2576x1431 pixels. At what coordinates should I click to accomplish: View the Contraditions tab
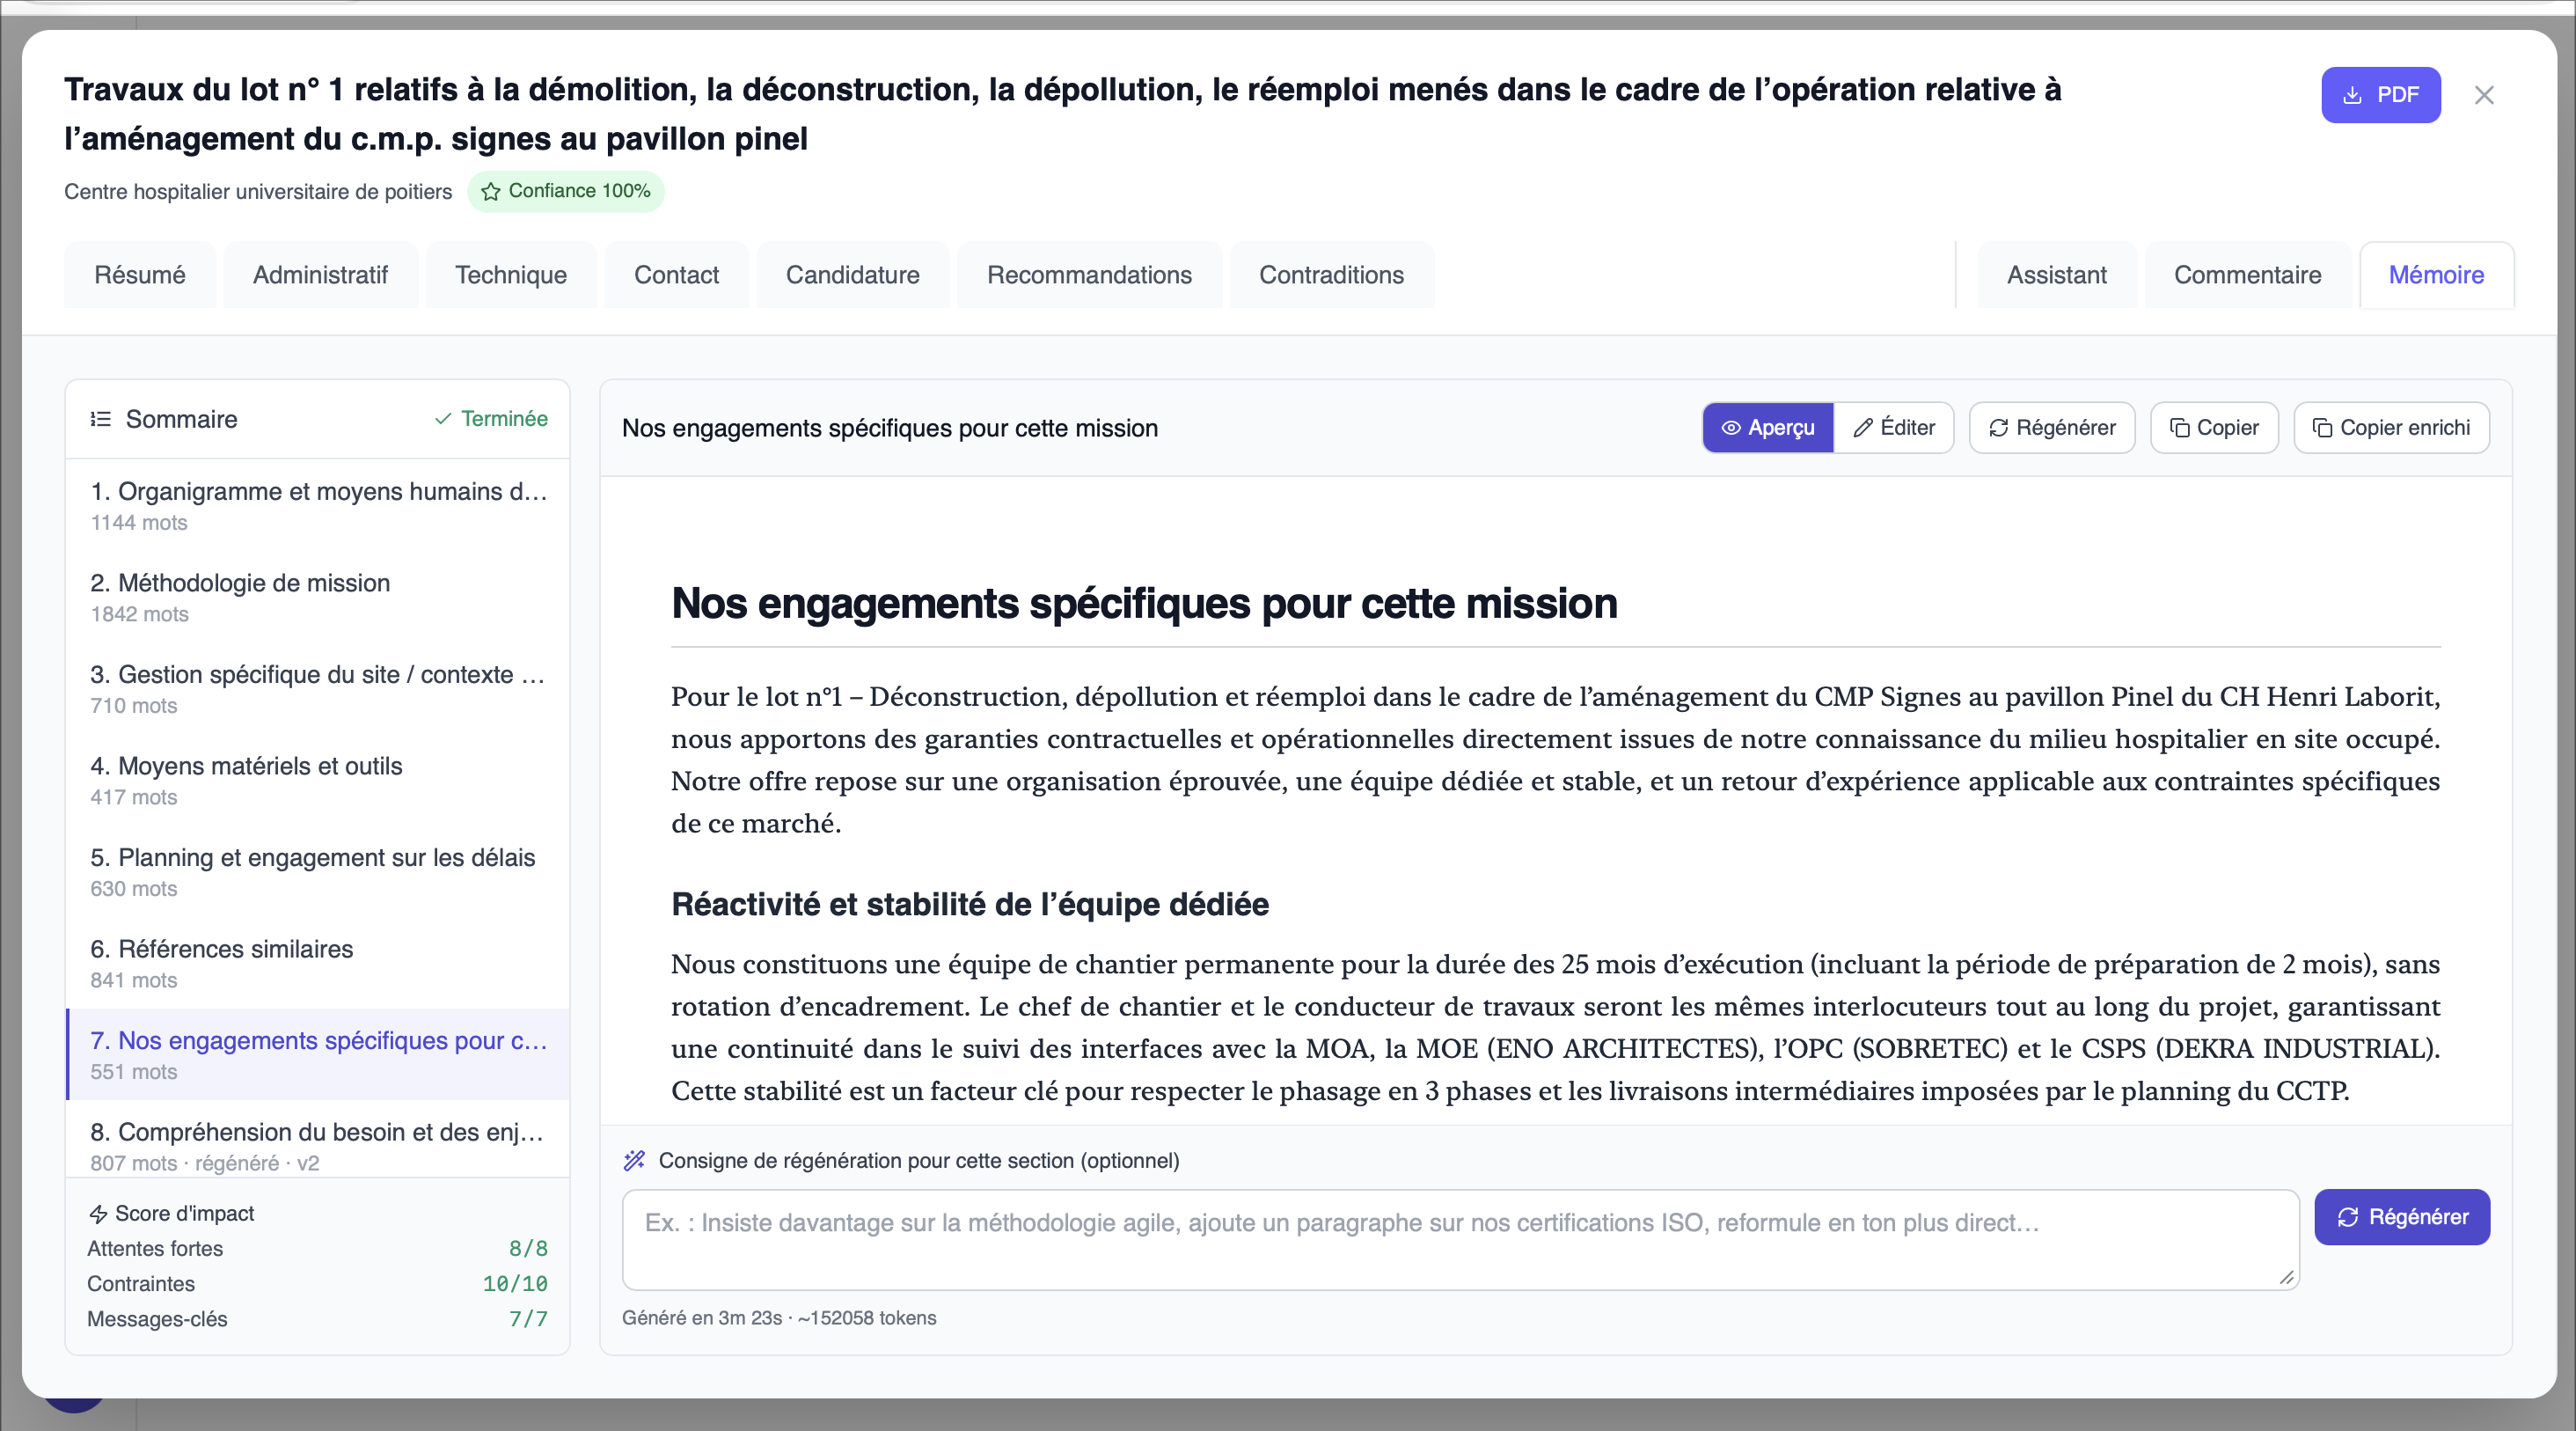click(x=1331, y=275)
